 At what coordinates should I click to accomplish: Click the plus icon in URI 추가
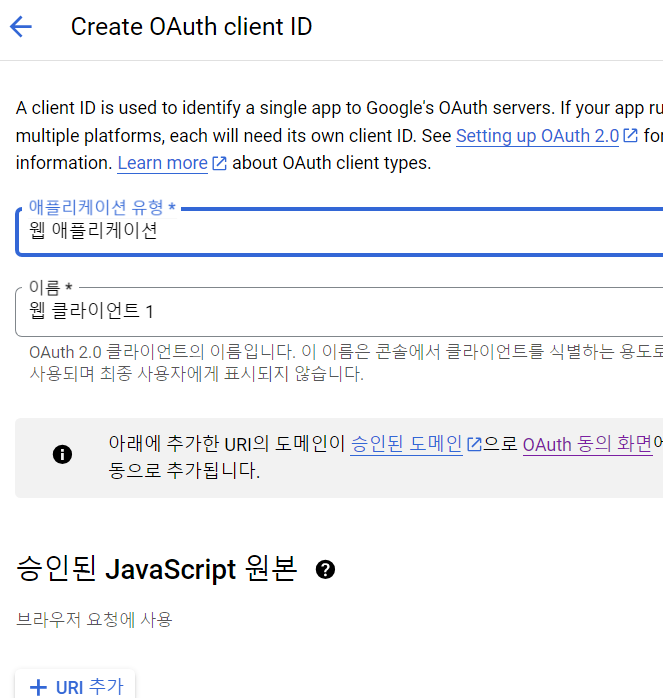tap(38, 687)
